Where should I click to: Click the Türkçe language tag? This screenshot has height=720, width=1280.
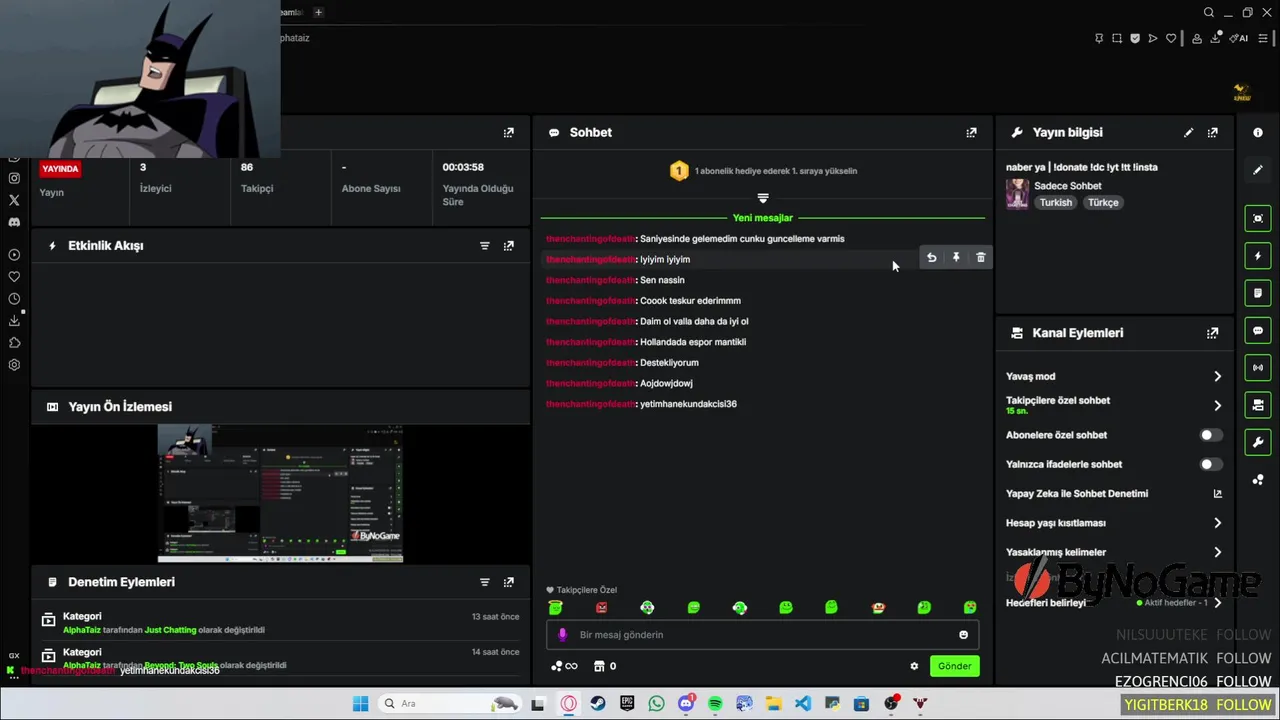tap(1103, 202)
